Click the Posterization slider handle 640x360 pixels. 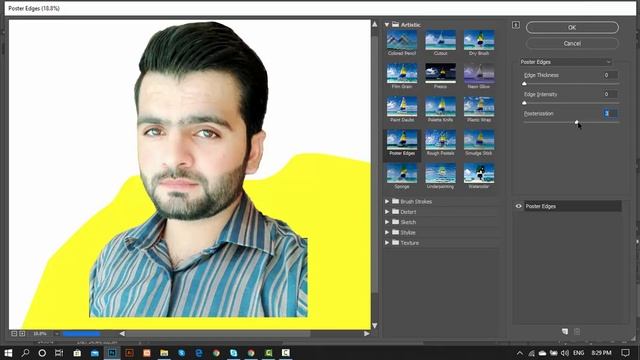pyautogui.click(x=576, y=122)
